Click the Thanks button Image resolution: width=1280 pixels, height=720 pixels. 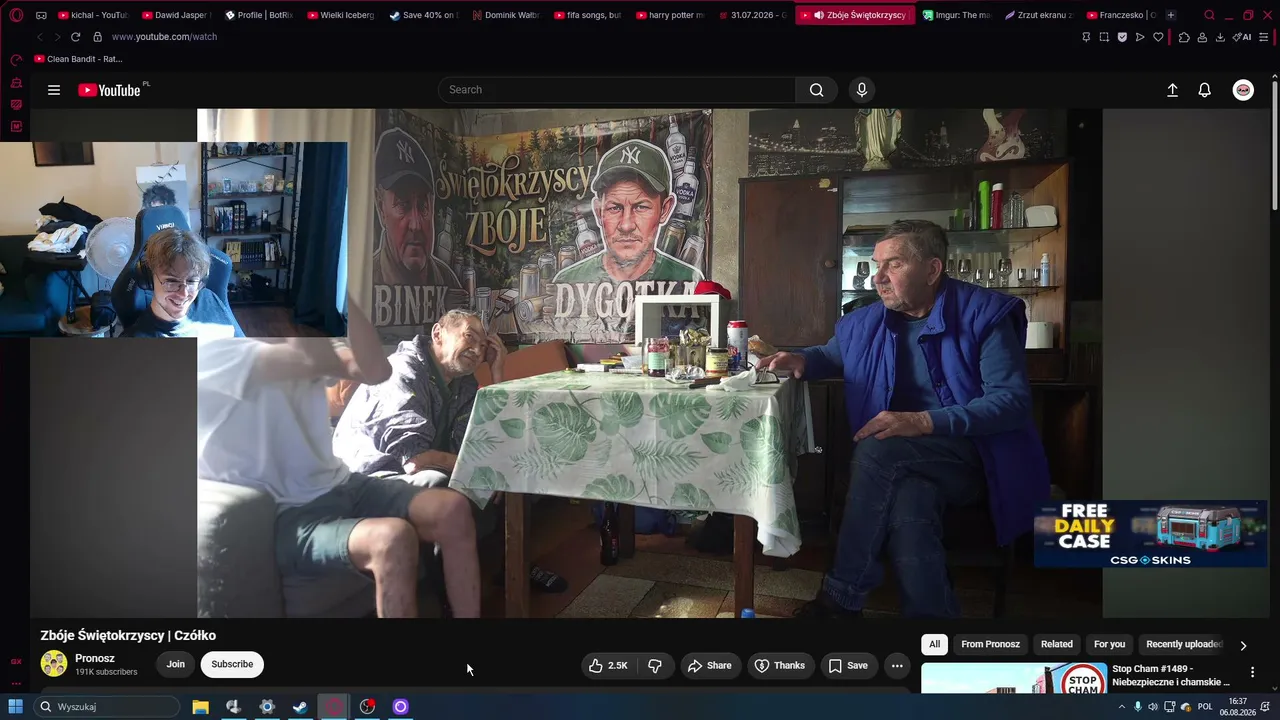779,665
